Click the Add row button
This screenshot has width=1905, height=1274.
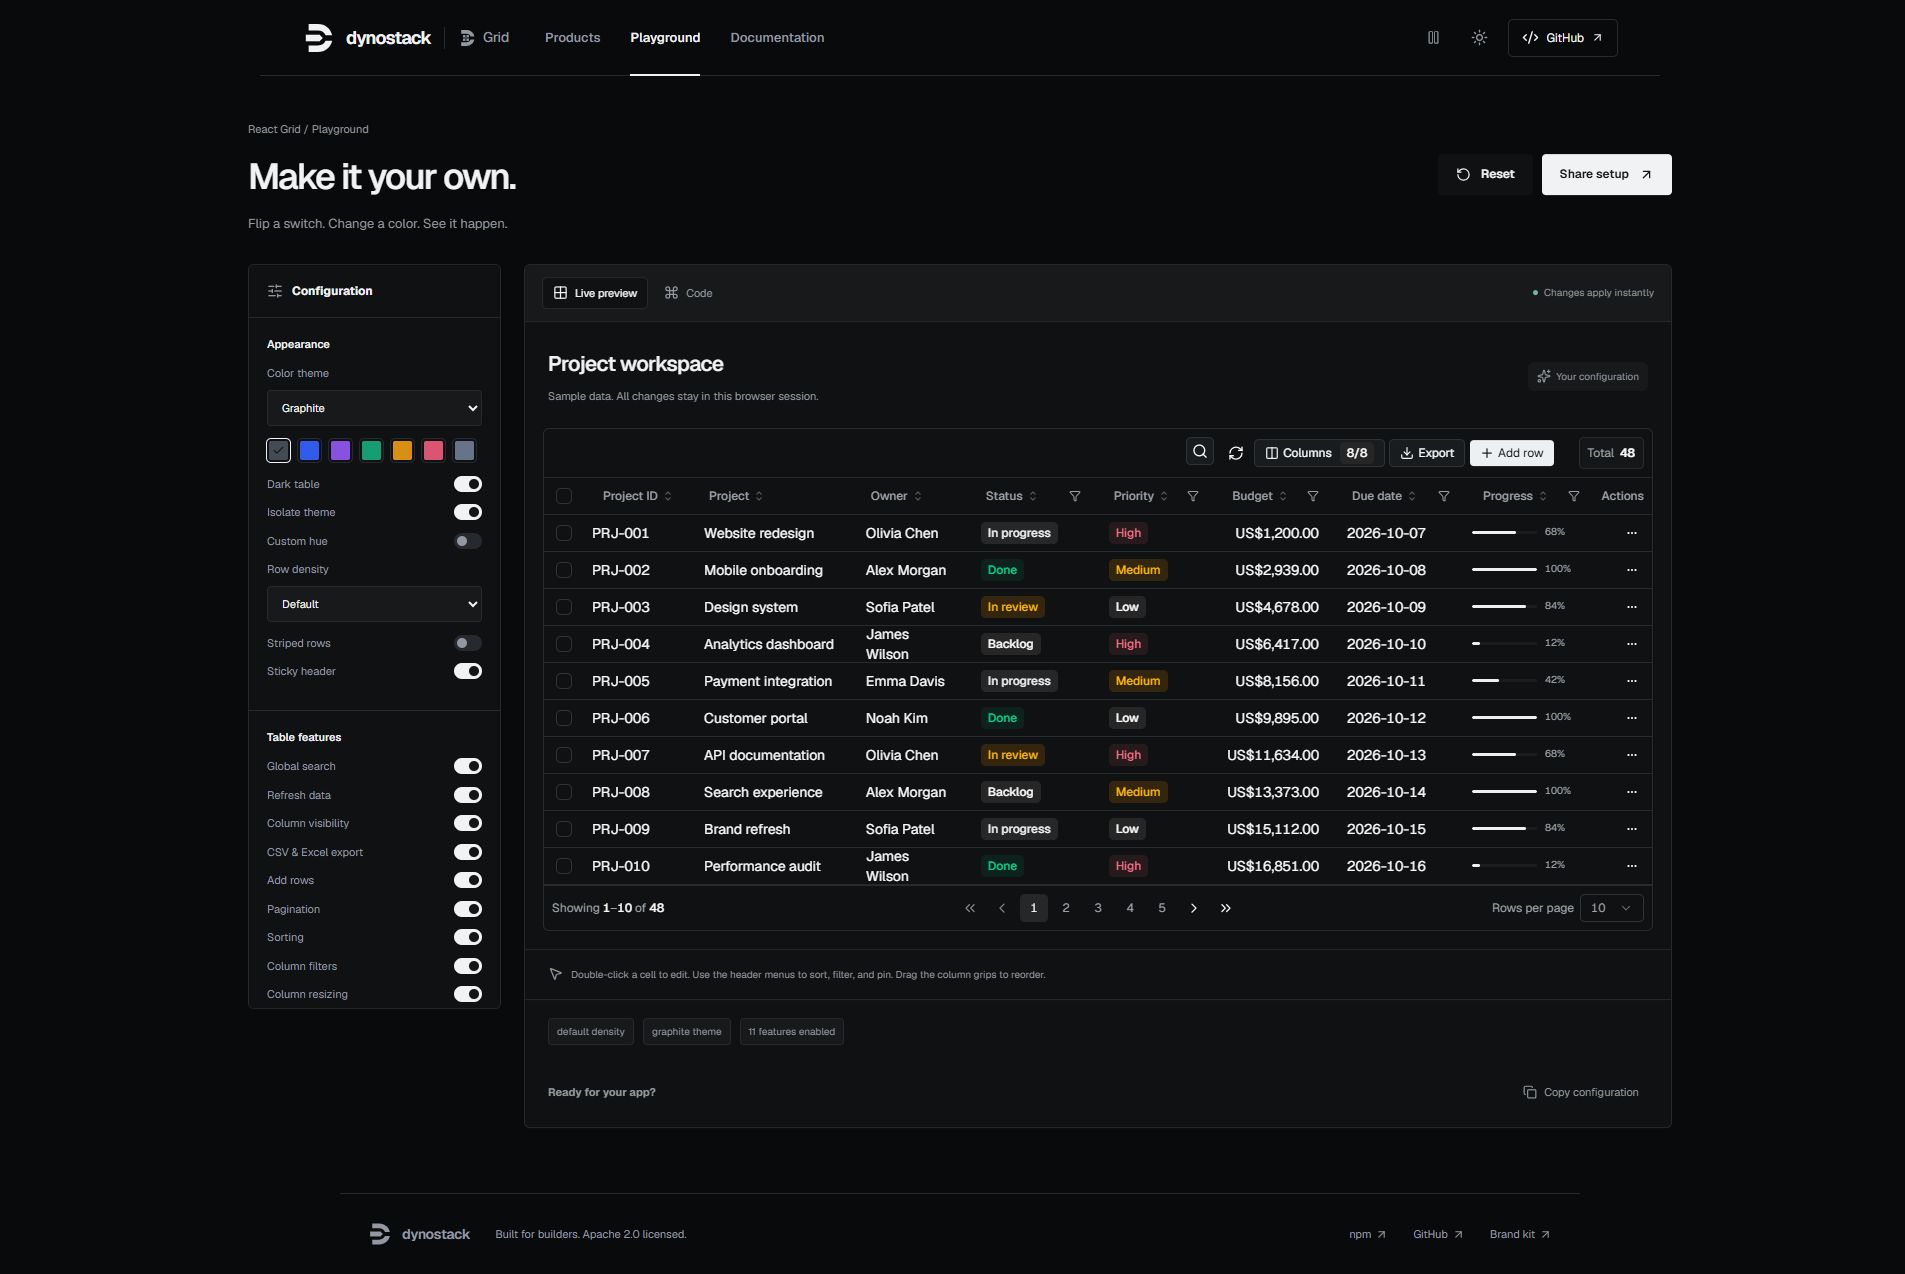[1512, 453]
